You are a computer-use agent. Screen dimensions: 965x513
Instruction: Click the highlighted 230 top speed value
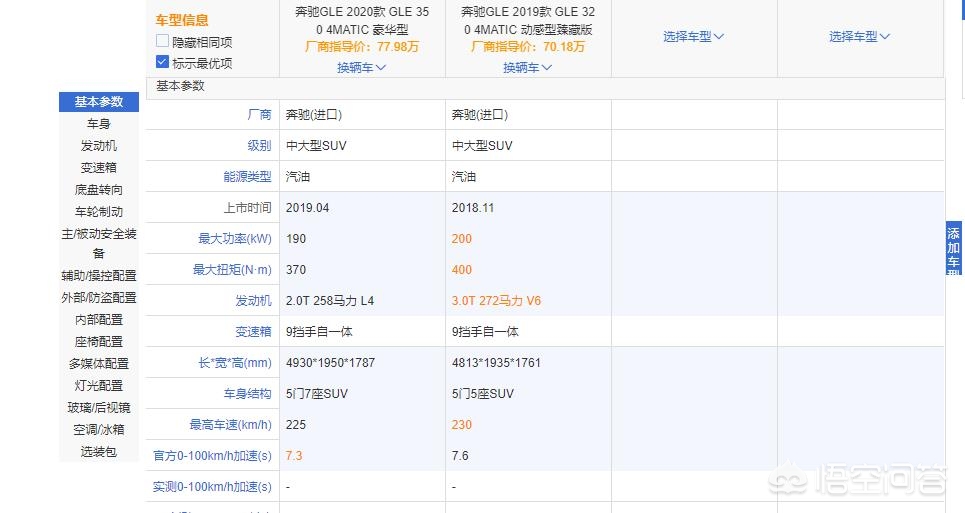[462, 424]
